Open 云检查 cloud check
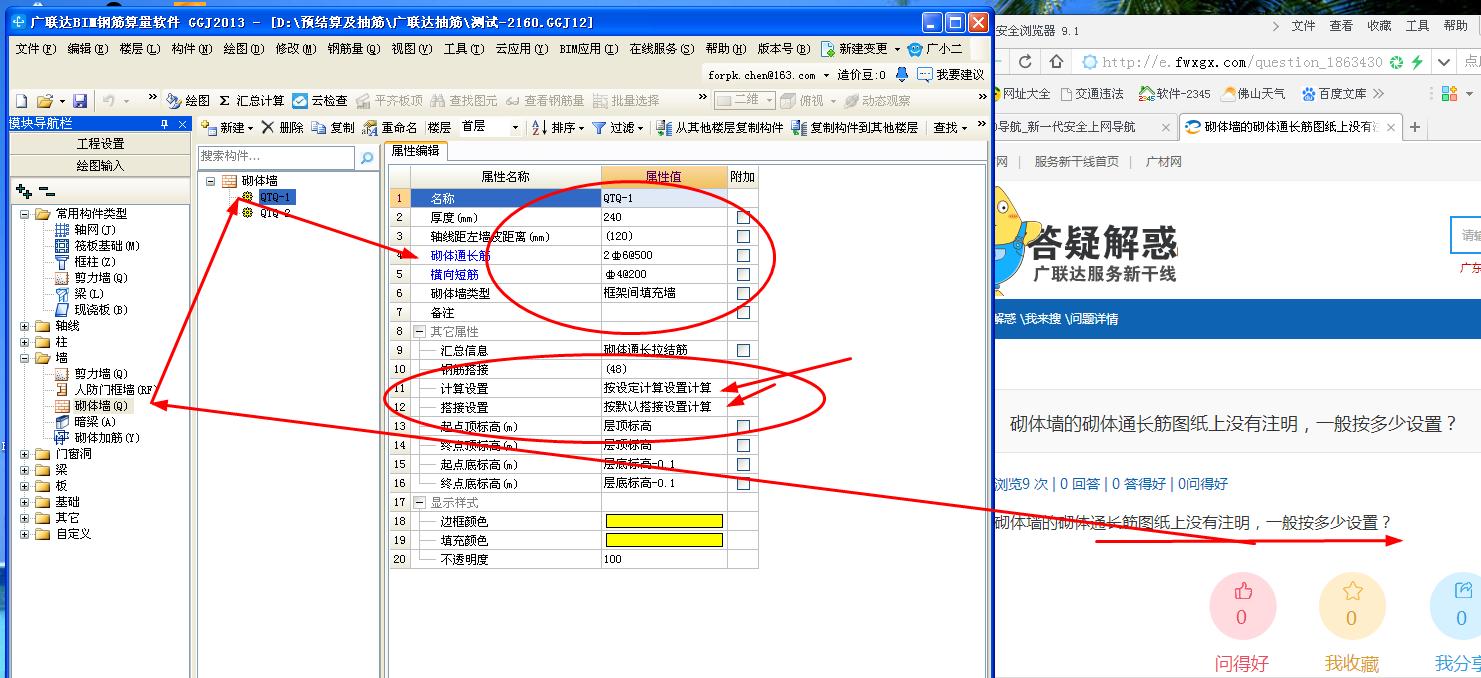This screenshot has height=678, width=1481. click(320, 101)
